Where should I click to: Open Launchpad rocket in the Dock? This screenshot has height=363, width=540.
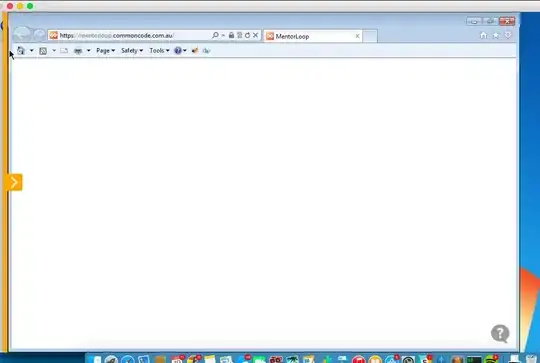pos(111,360)
